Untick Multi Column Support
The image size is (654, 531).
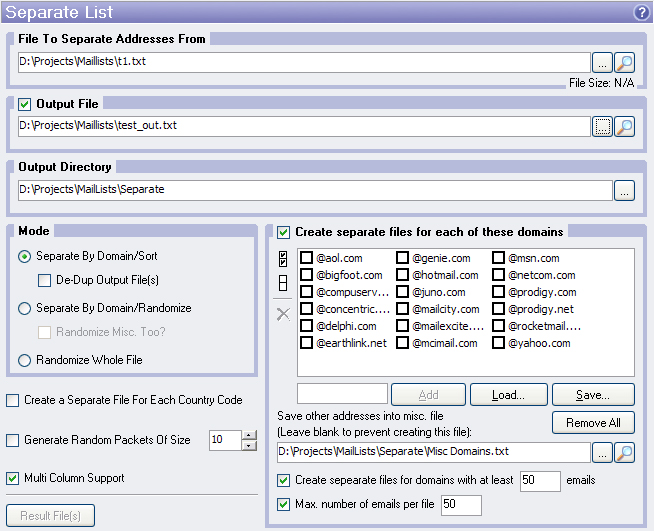pos(12,478)
